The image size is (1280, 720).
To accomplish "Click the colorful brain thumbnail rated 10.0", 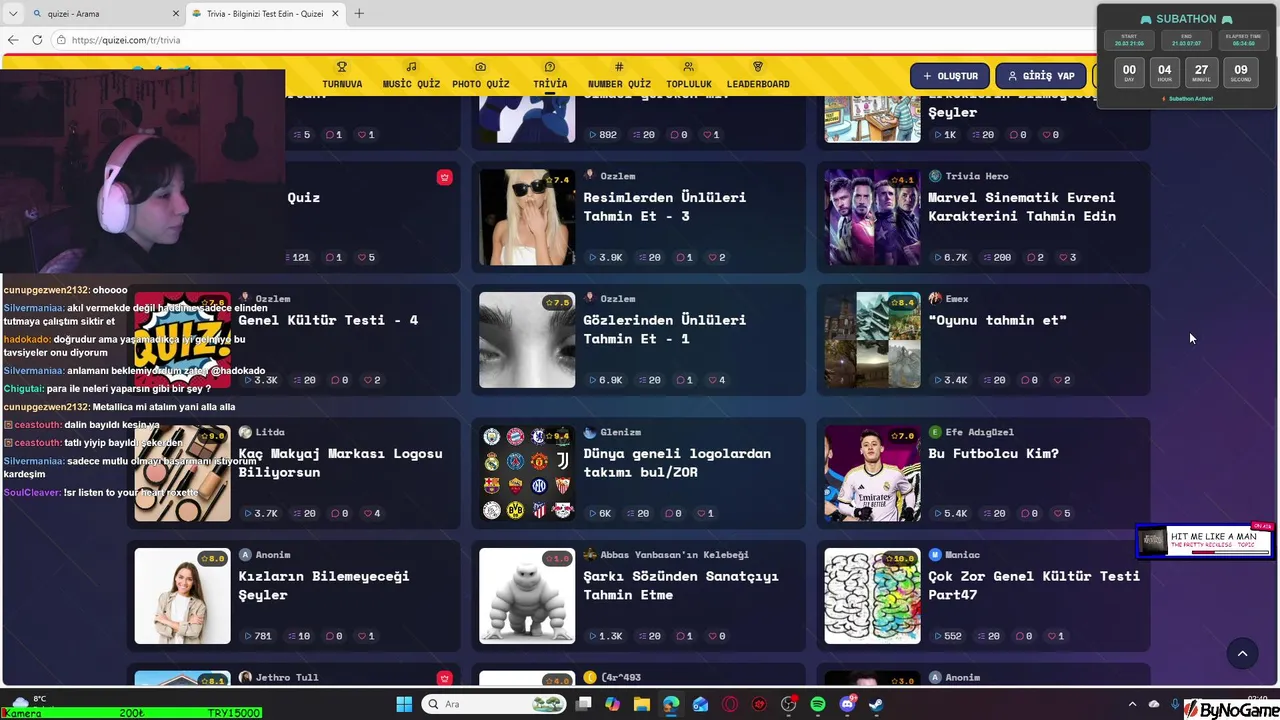I will pos(872,596).
